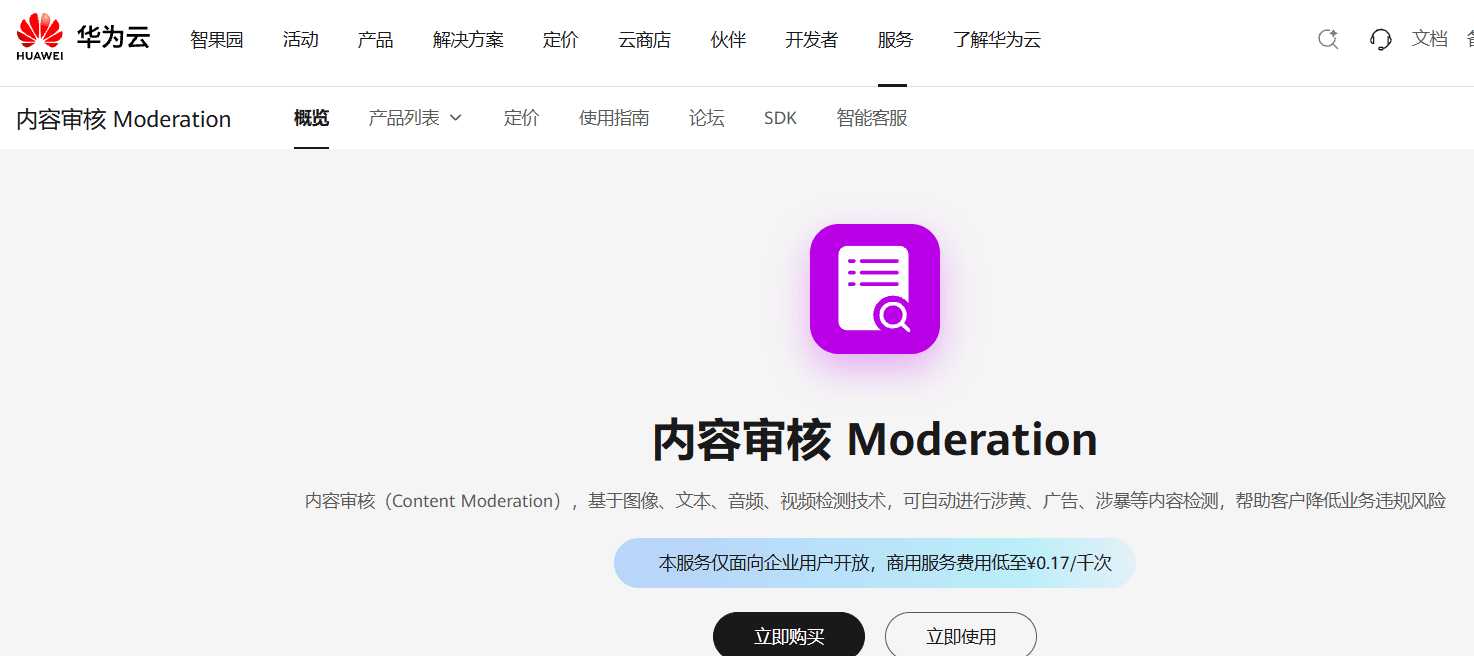1474x656 pixels.
Task: Open the search icon in top bar
Action: pyautogui.click(x=1328, y=39)
